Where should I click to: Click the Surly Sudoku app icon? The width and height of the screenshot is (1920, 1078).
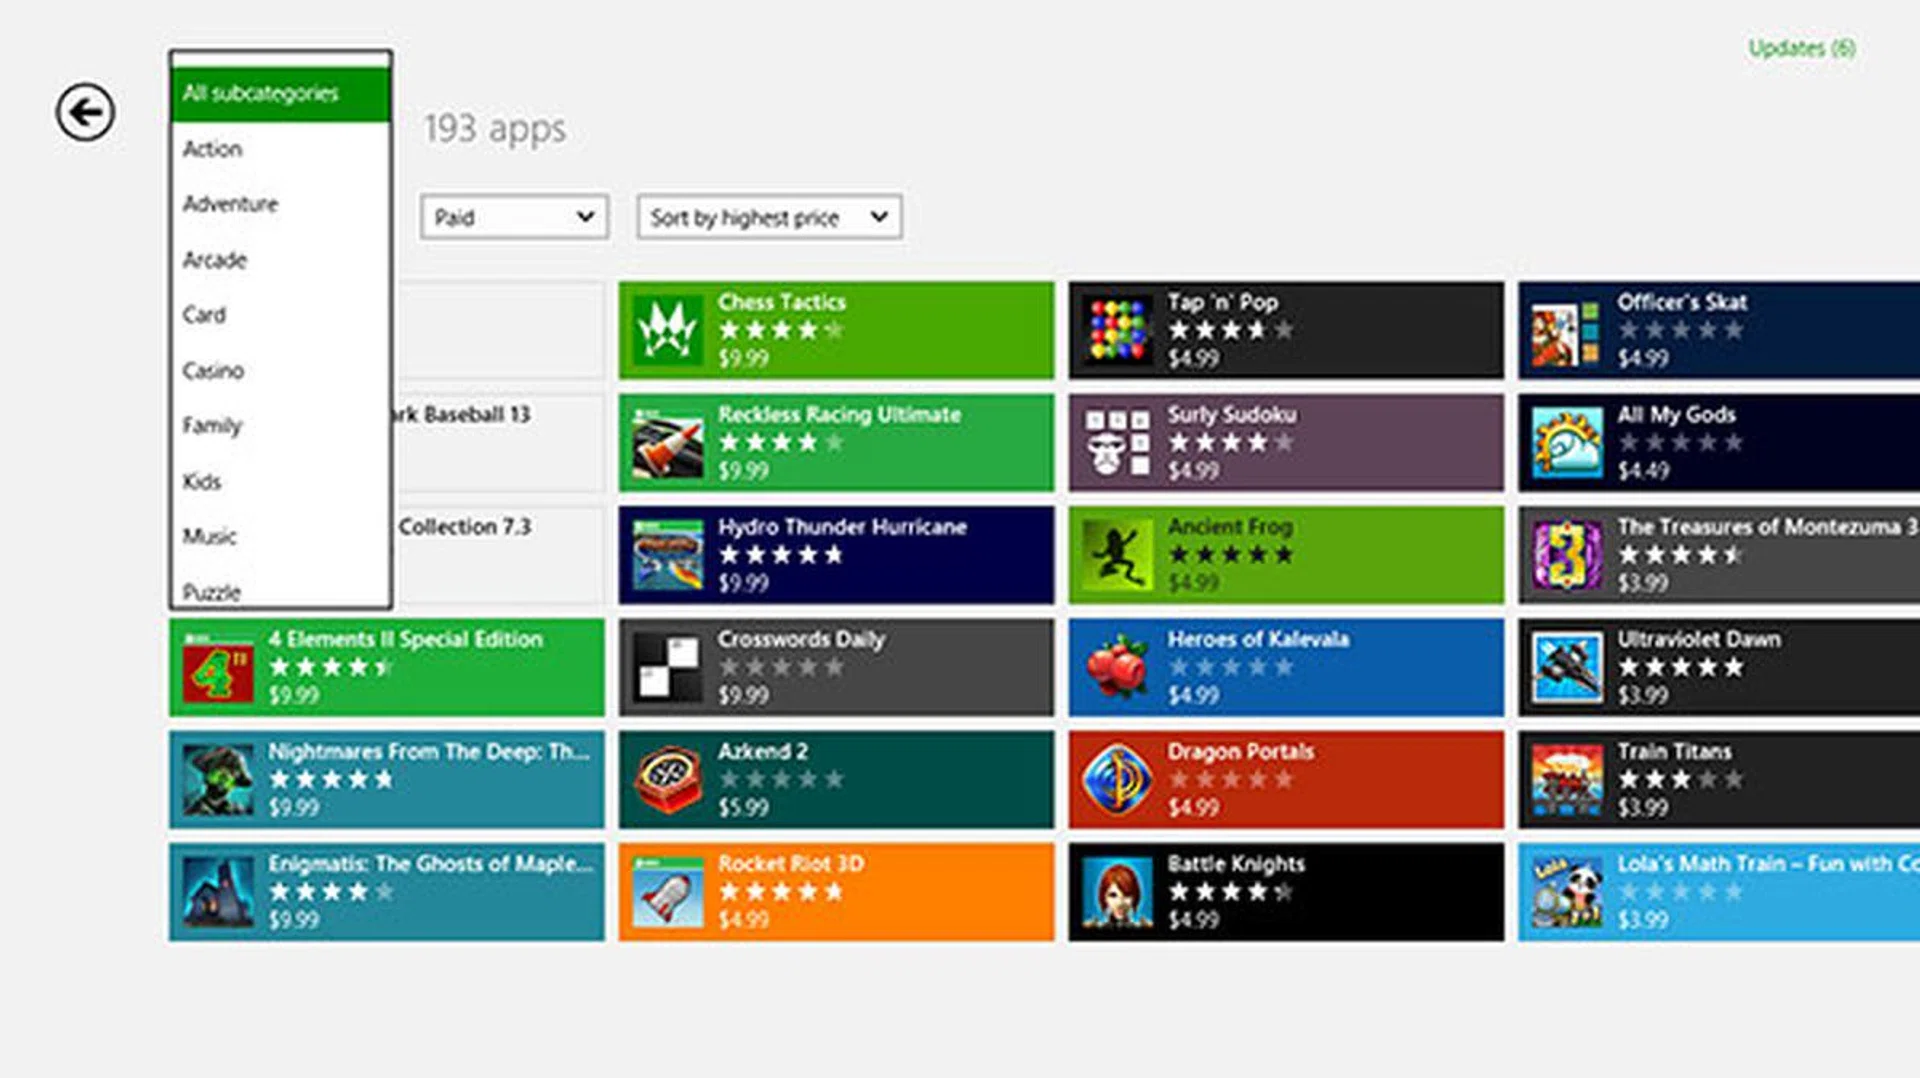pyautogui.click(x=1117, y=443)
